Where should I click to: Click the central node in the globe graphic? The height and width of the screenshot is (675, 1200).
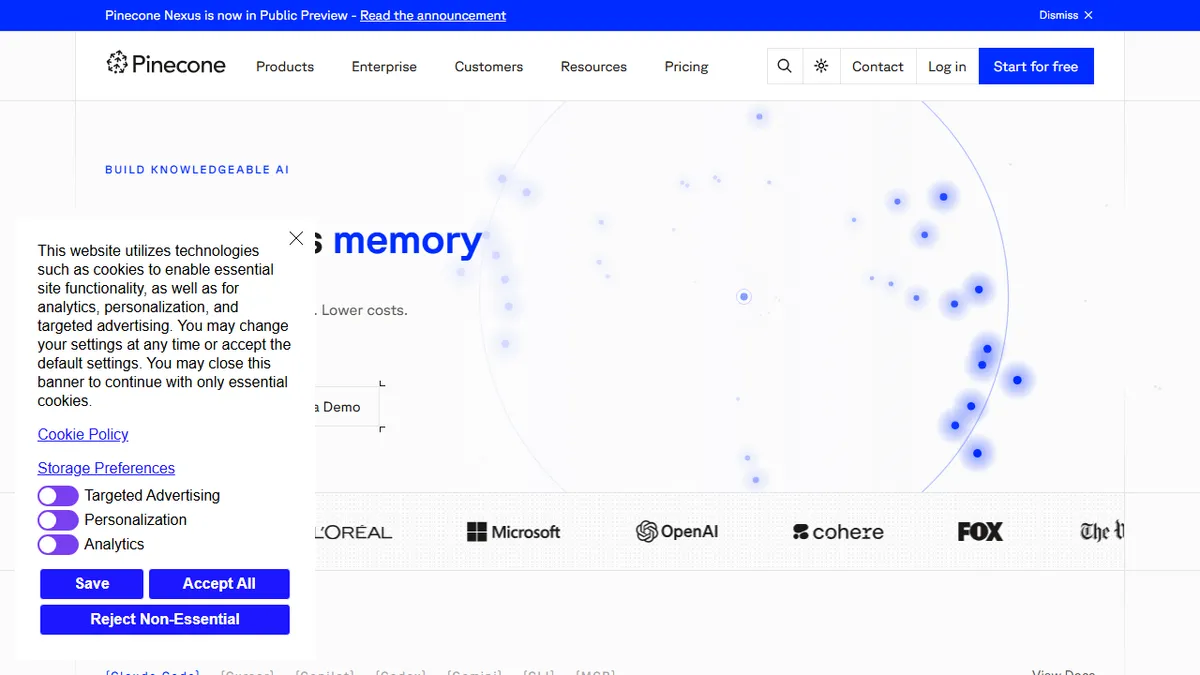pos(743,296)
